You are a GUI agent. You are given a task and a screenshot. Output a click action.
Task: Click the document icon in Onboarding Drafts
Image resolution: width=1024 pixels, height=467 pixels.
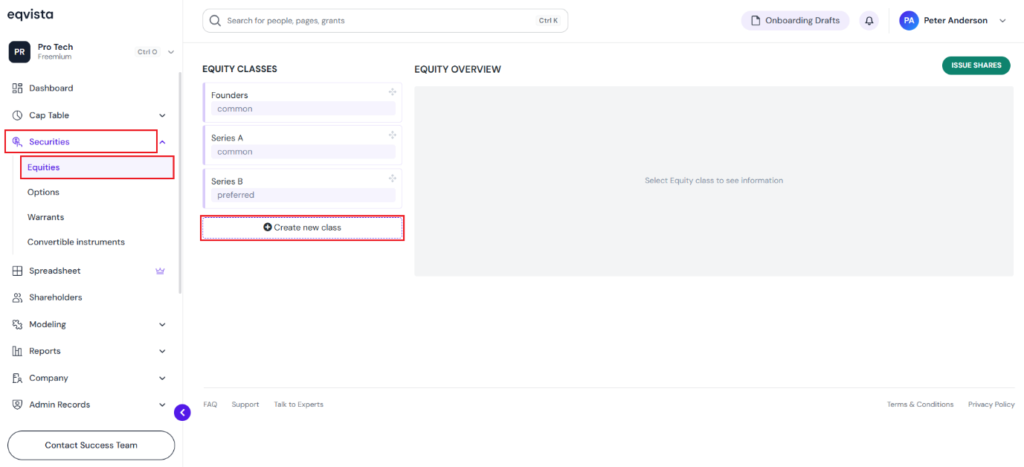(756, 21)
